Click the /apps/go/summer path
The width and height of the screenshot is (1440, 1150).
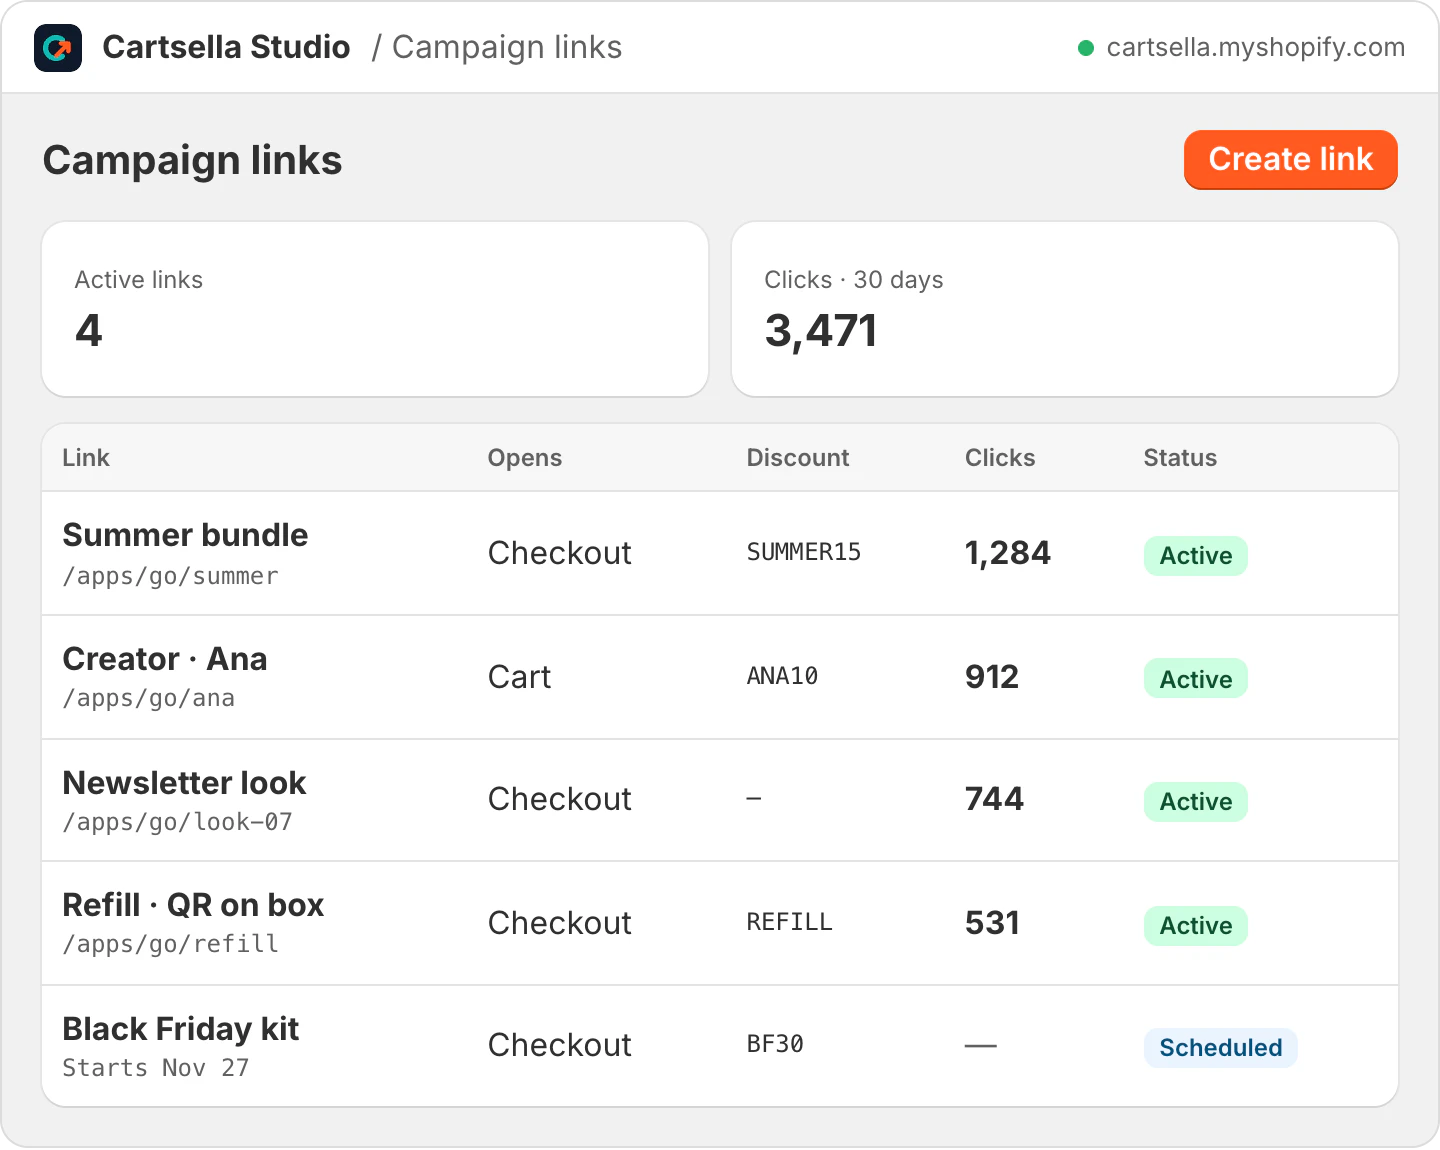pos(171,577)
